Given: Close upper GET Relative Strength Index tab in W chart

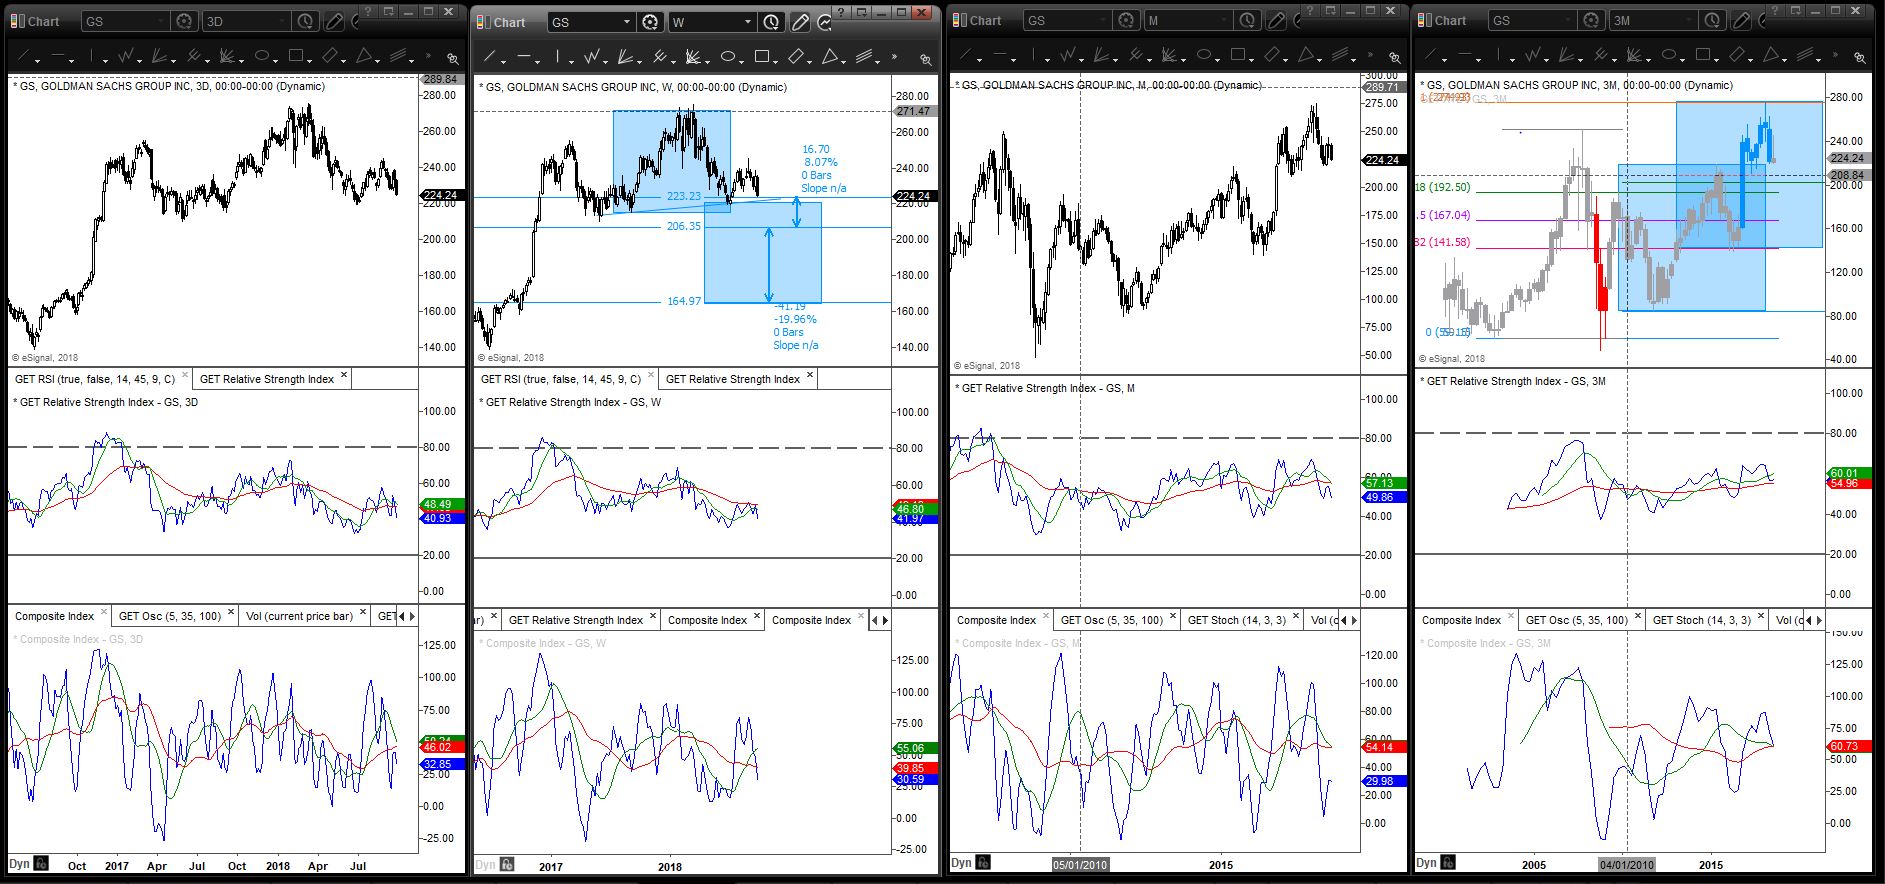Looking at the screenshot, I should click(x=810, y=376).
